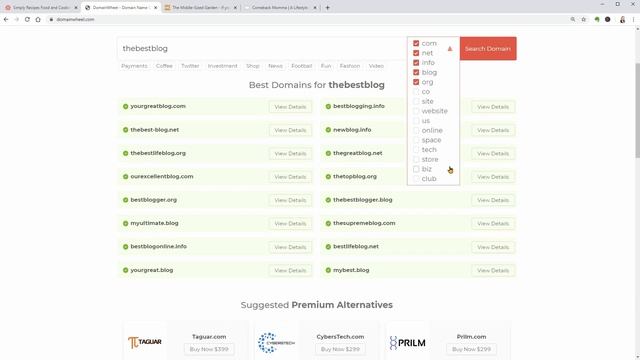This screenshot has width=640, height=360.
Task: Enable the biz extension checkbox
Action: point(416,169)
